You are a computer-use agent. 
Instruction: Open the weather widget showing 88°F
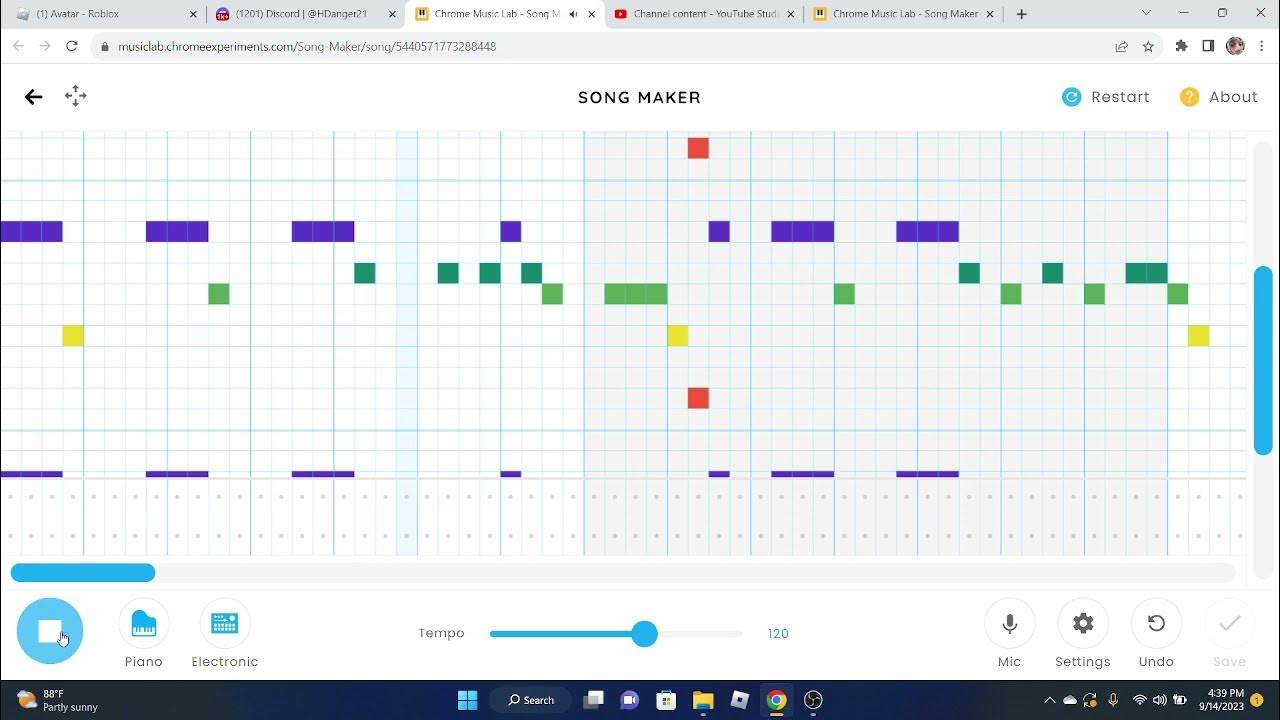coord(58,700)
